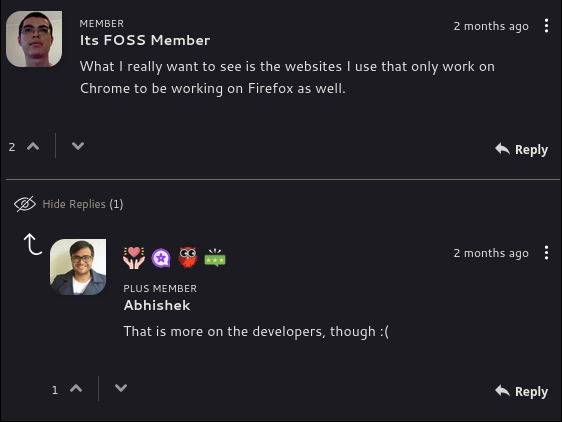This screenshot has width=562, height=422.
Task: Open Its FOSS Member username link
Action: click(x=145, y=40)
